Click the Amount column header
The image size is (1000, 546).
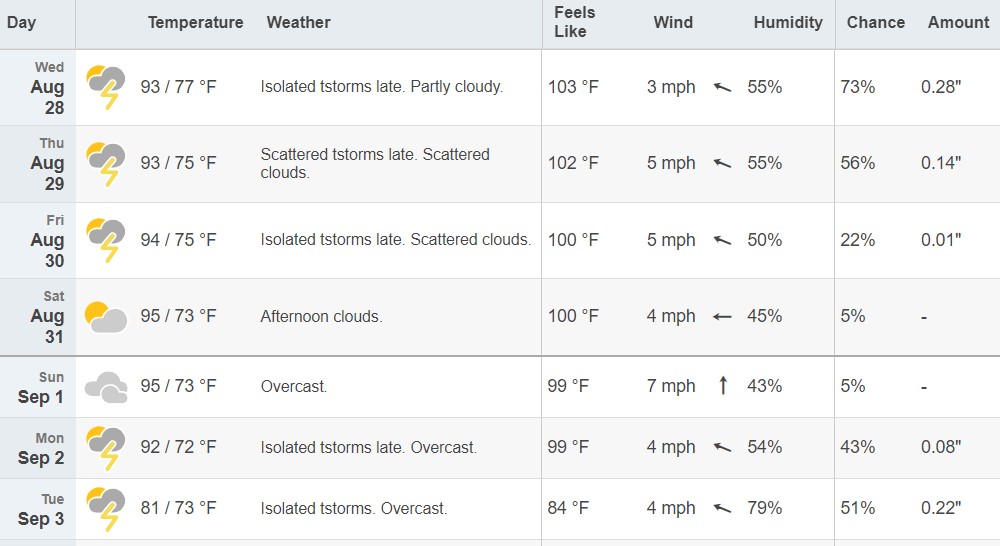(959, 22)
